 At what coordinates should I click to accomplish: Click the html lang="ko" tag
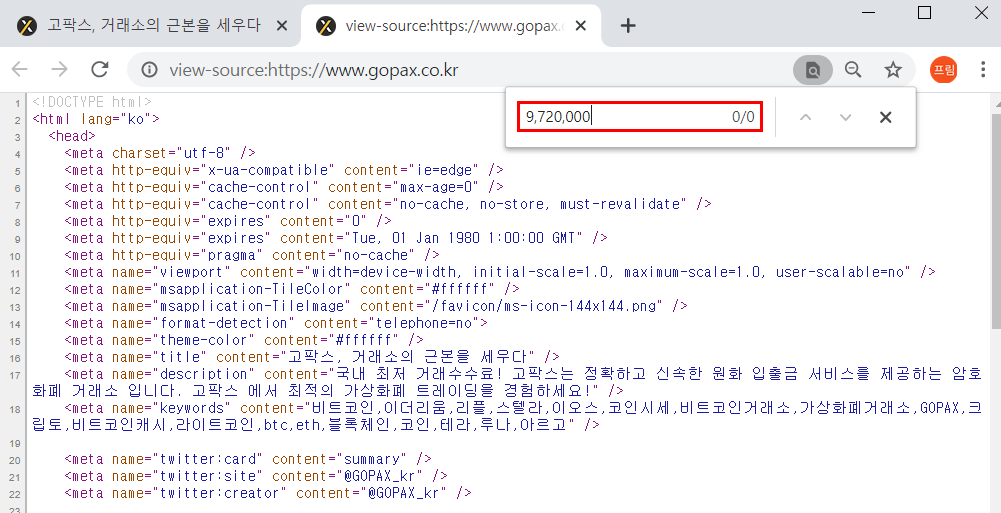96,119
